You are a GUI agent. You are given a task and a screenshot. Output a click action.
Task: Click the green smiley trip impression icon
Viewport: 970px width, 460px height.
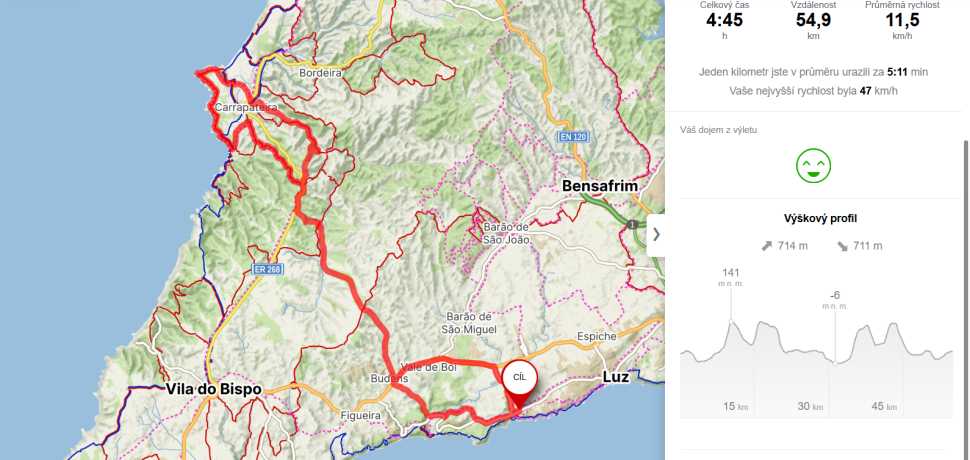point(813,165)
